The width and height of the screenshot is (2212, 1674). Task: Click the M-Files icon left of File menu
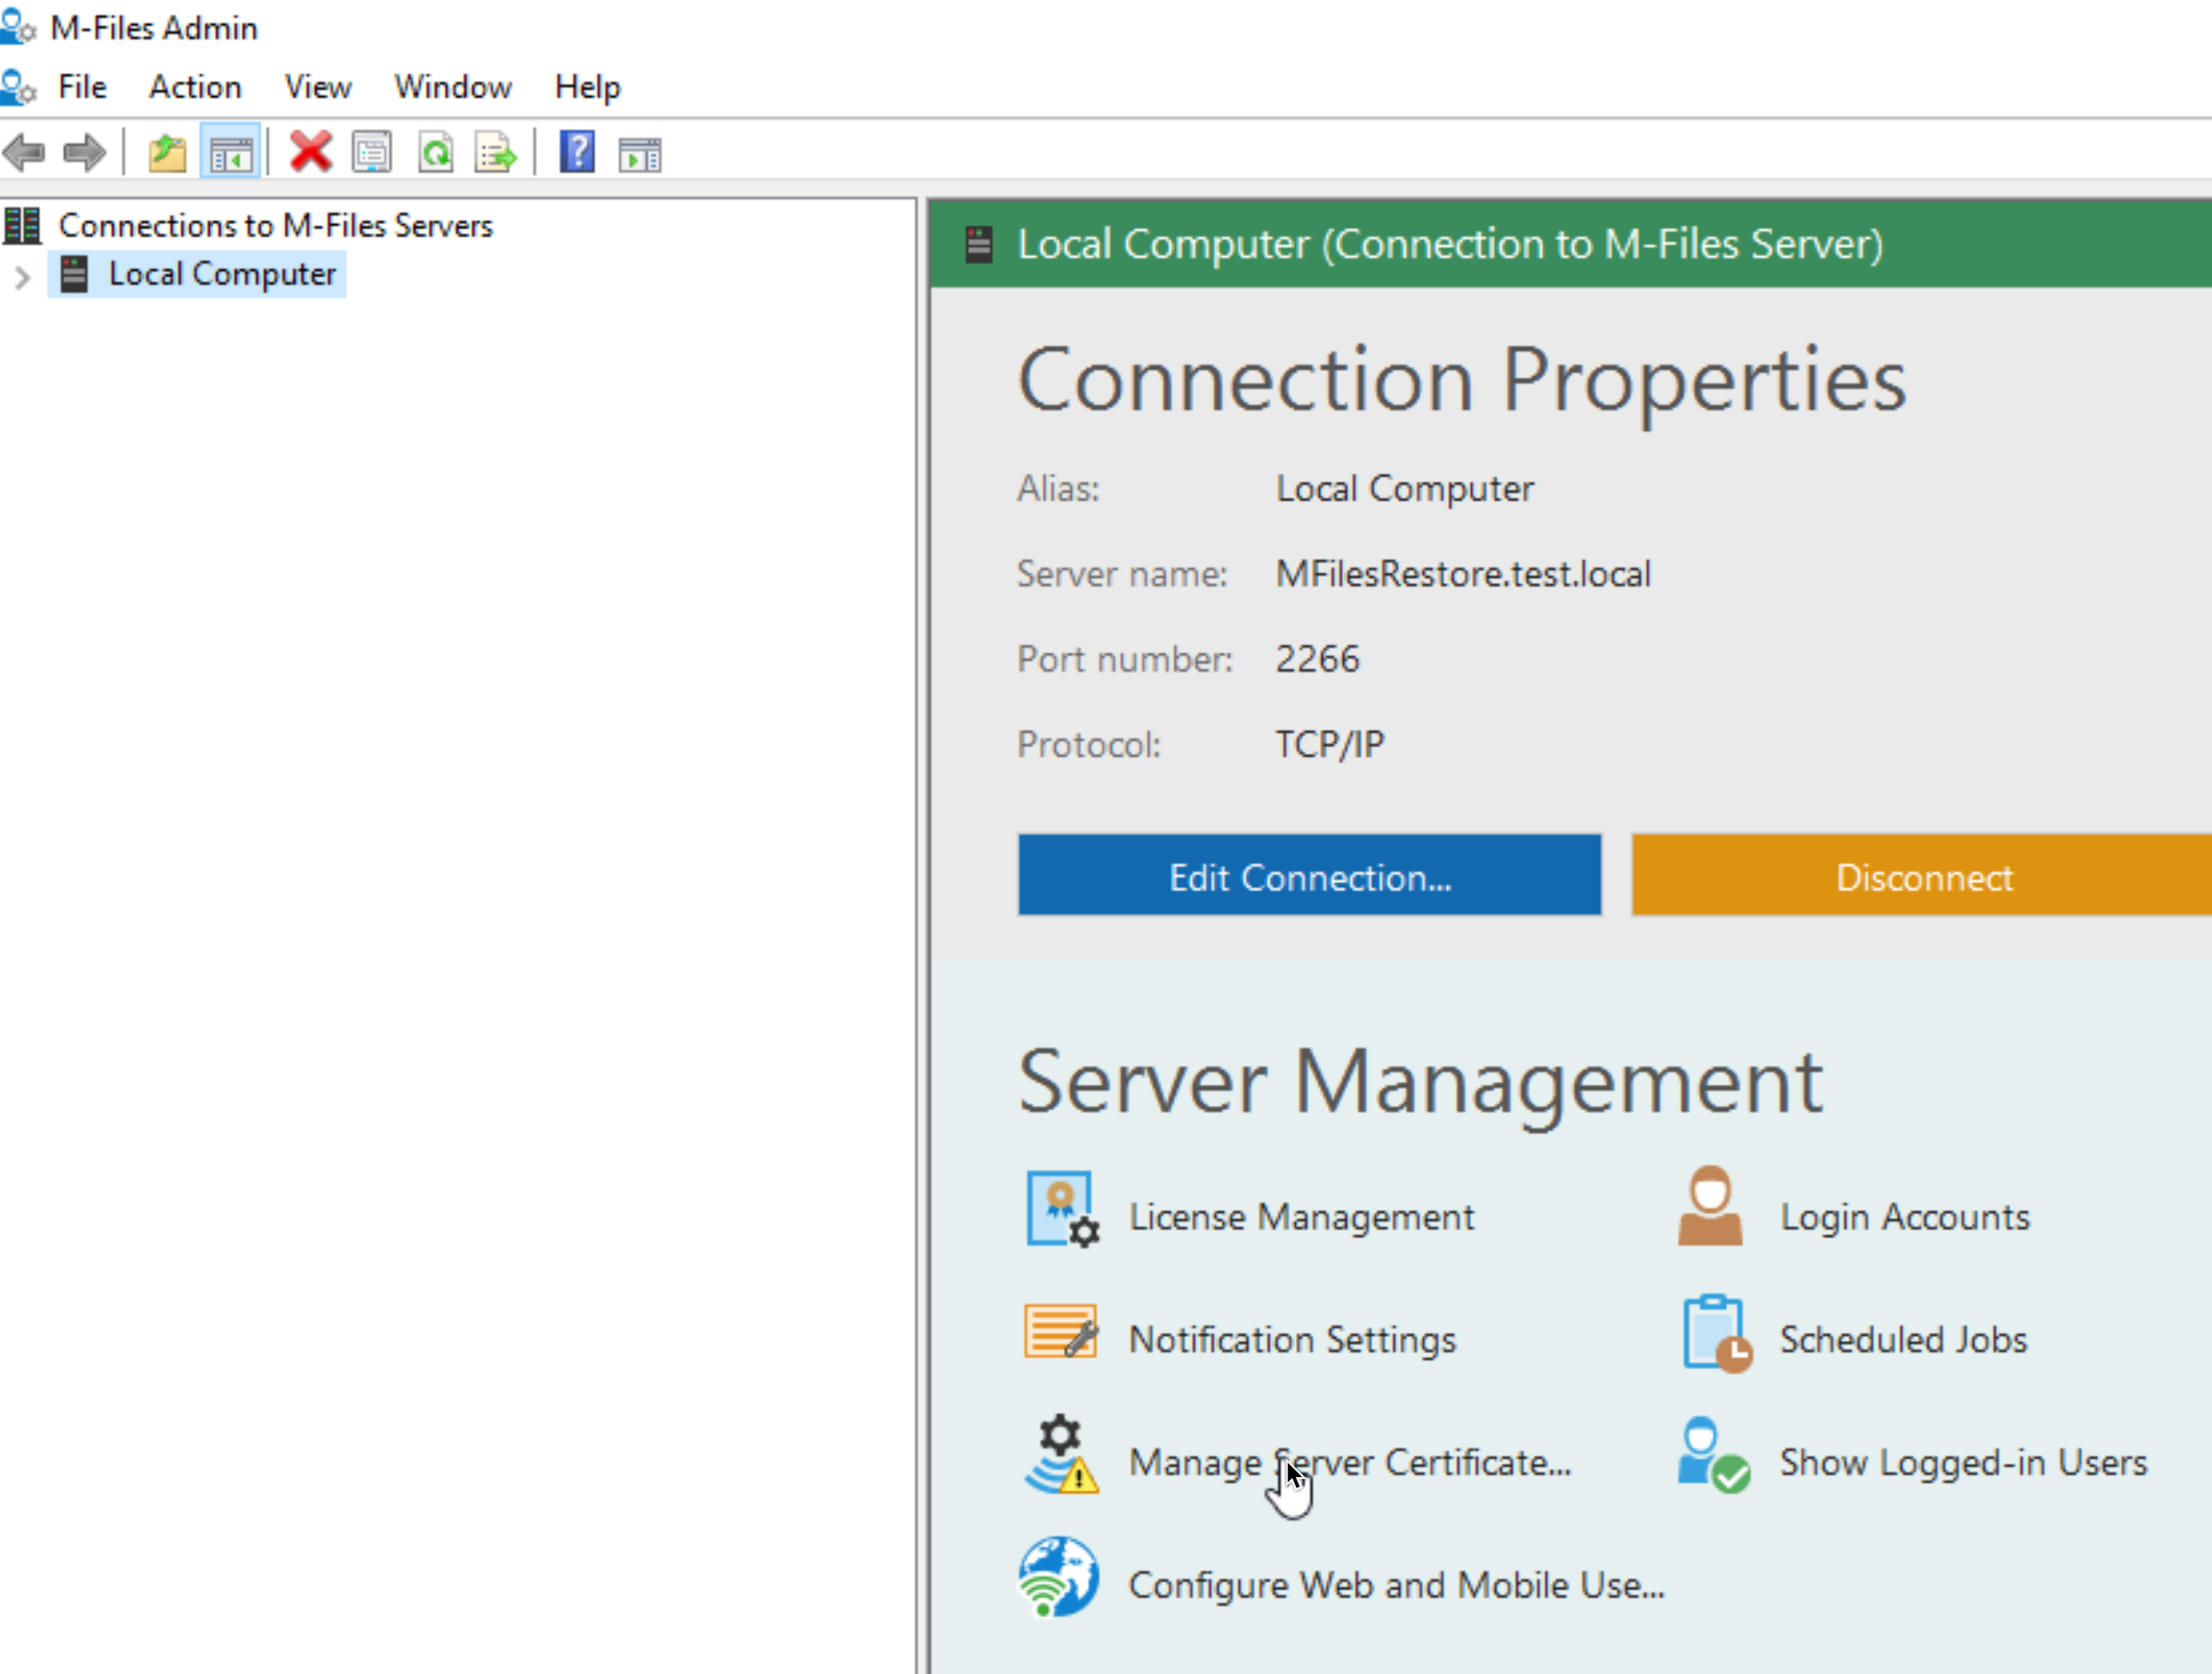[x=18, y=87]
